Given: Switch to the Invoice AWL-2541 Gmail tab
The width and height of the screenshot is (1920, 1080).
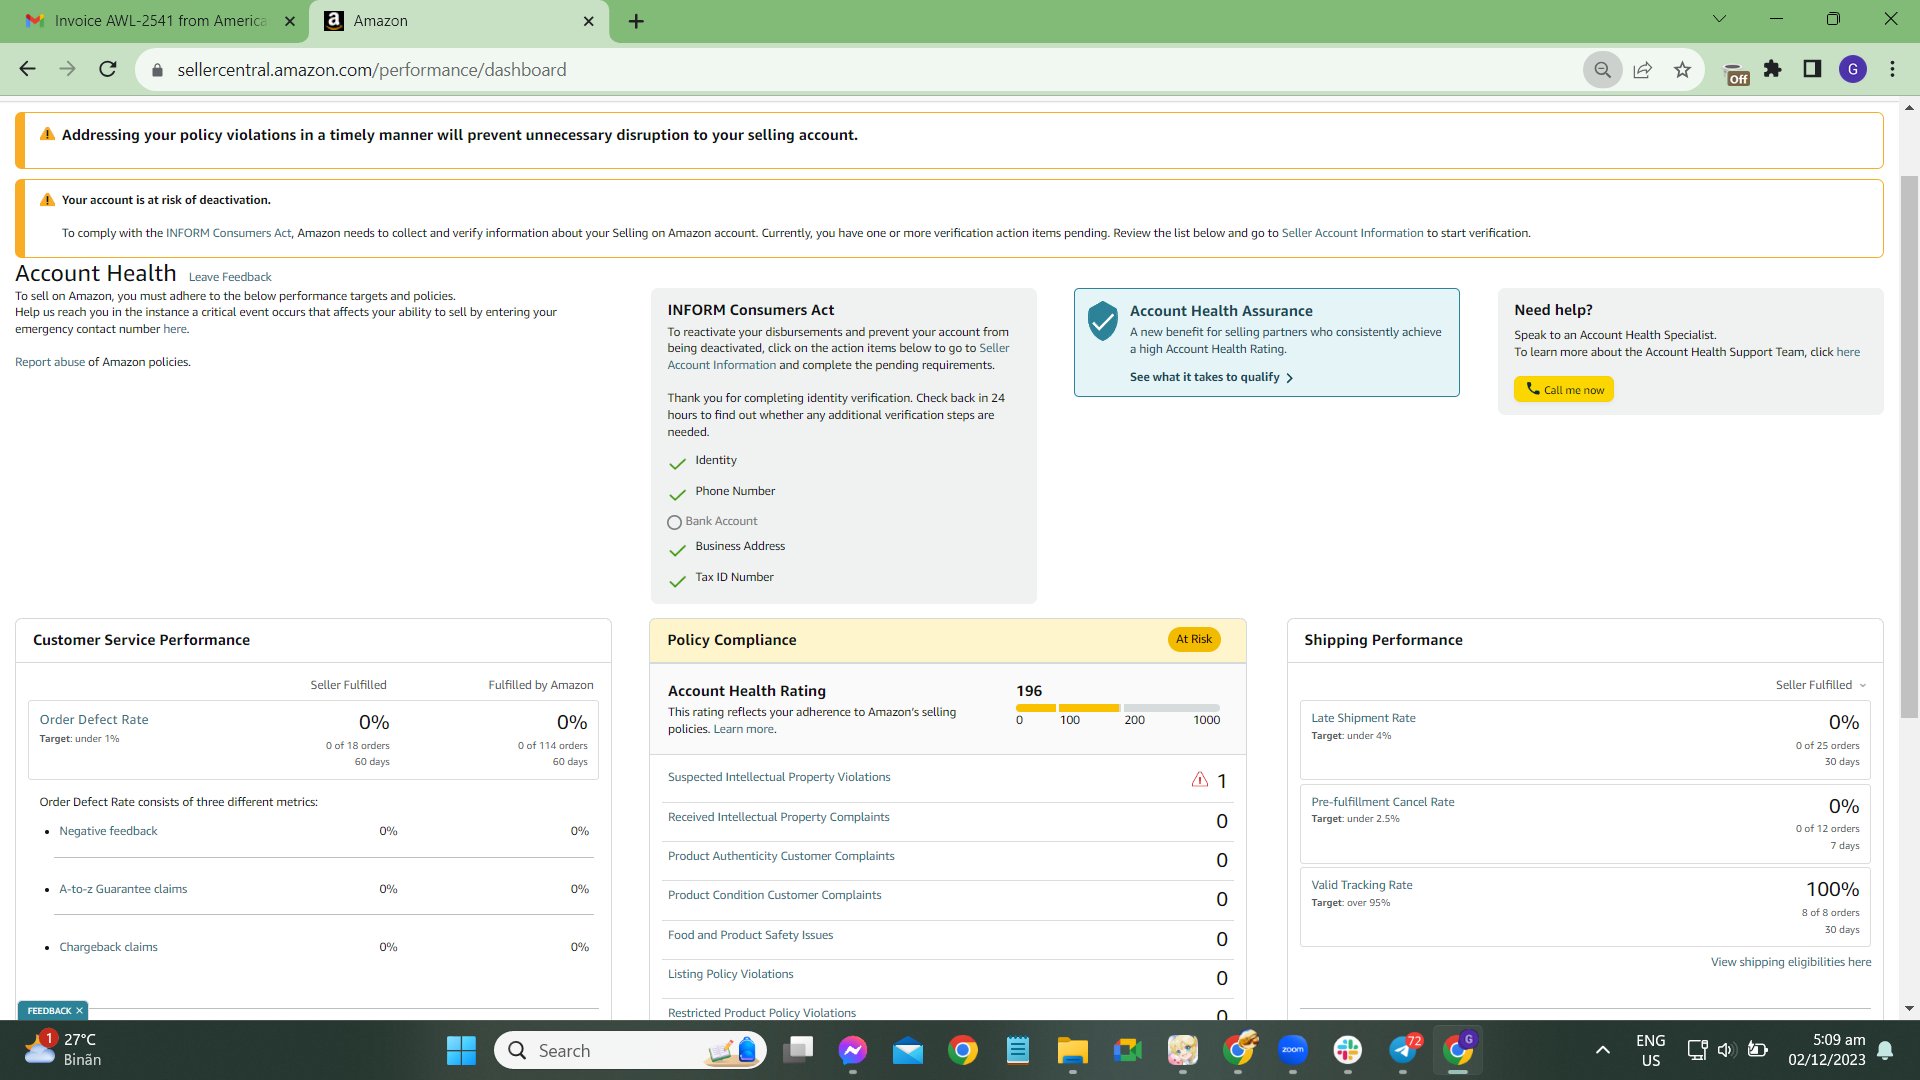Looking at the screenshot, I should point(160,21).
